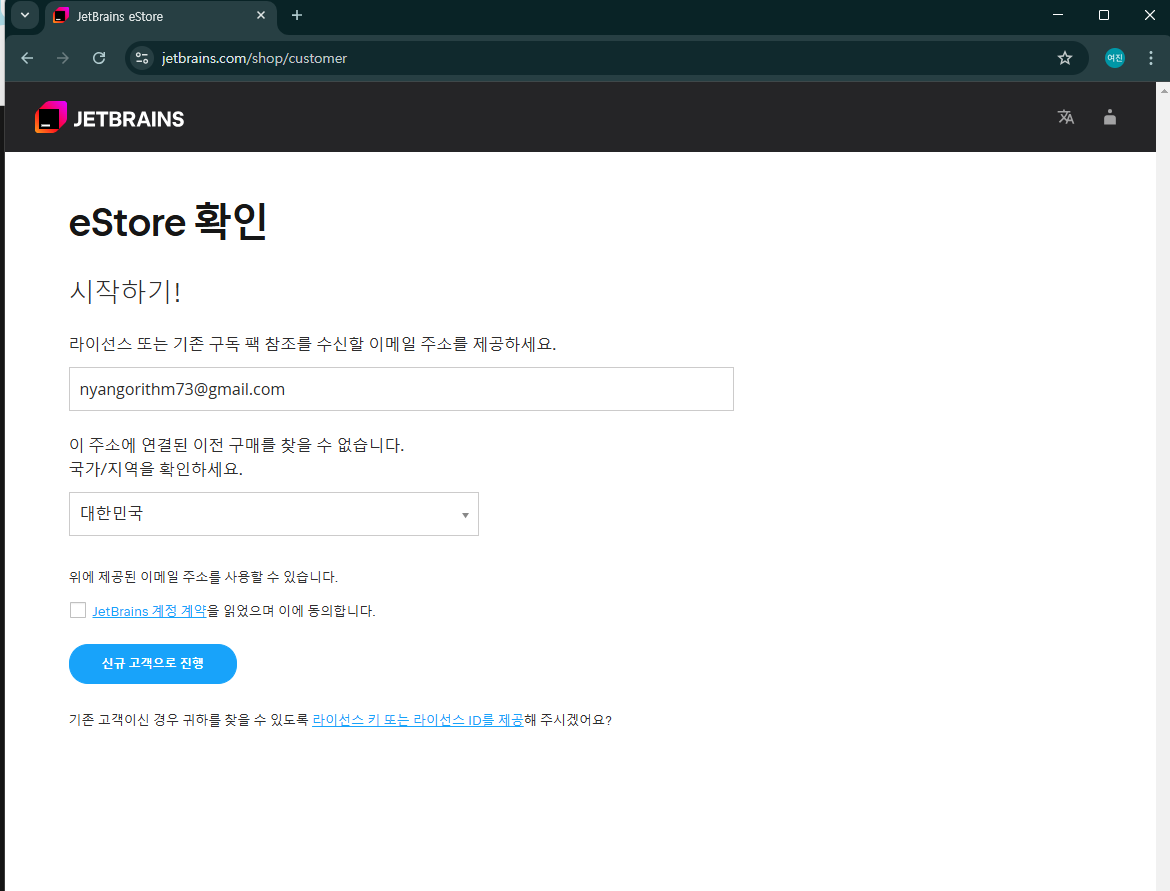Image resolution: width=1170 pixels, height=891 pixels.
Task: Open Chrome three-dot menu
Action: (x=1151, y=58)
